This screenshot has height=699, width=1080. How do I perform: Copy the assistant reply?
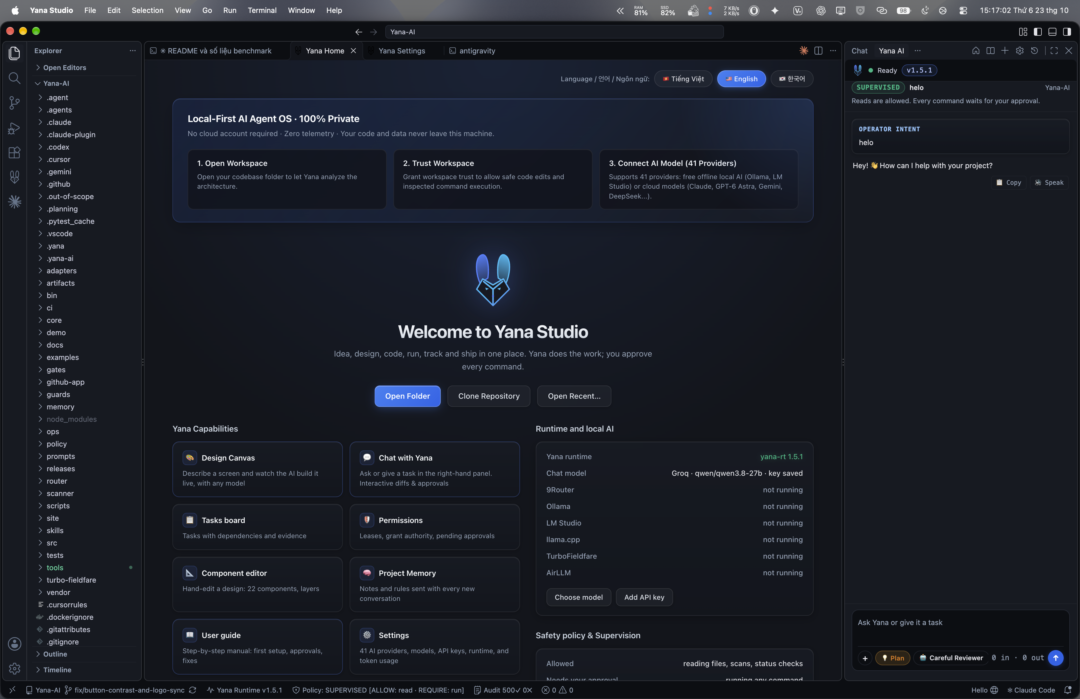click(1008, 182)
